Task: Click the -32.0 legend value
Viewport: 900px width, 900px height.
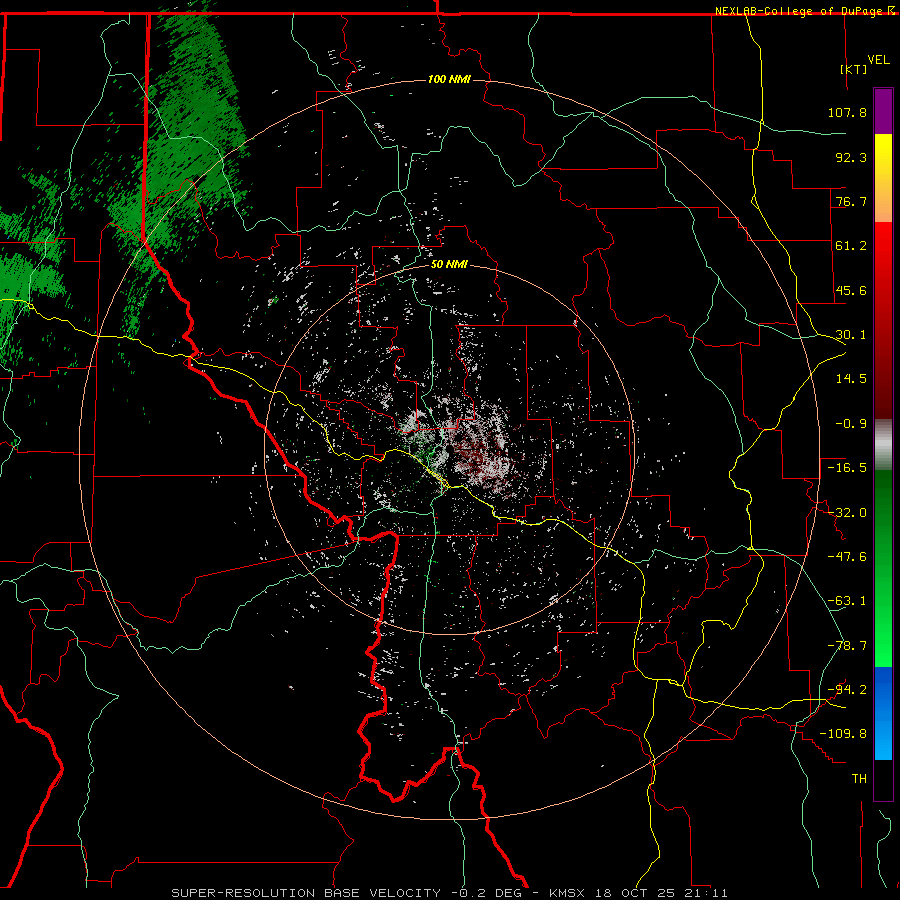Action: 847,513
